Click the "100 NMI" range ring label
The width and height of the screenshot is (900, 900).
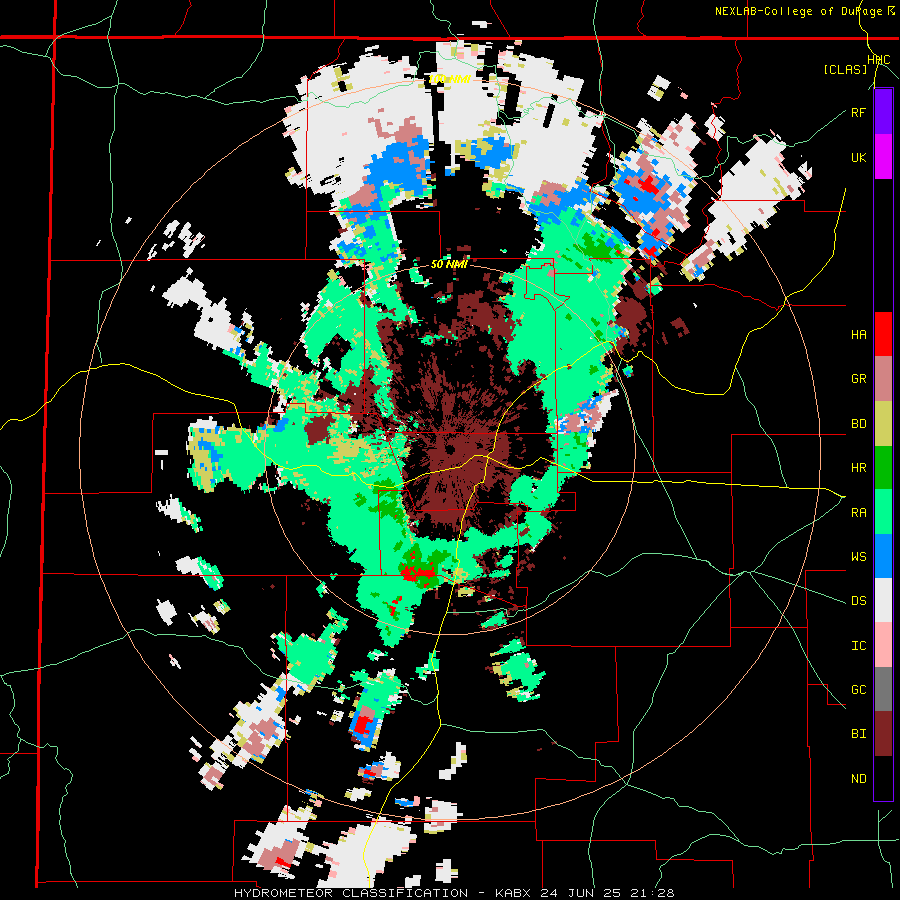[x=450, y=79]
